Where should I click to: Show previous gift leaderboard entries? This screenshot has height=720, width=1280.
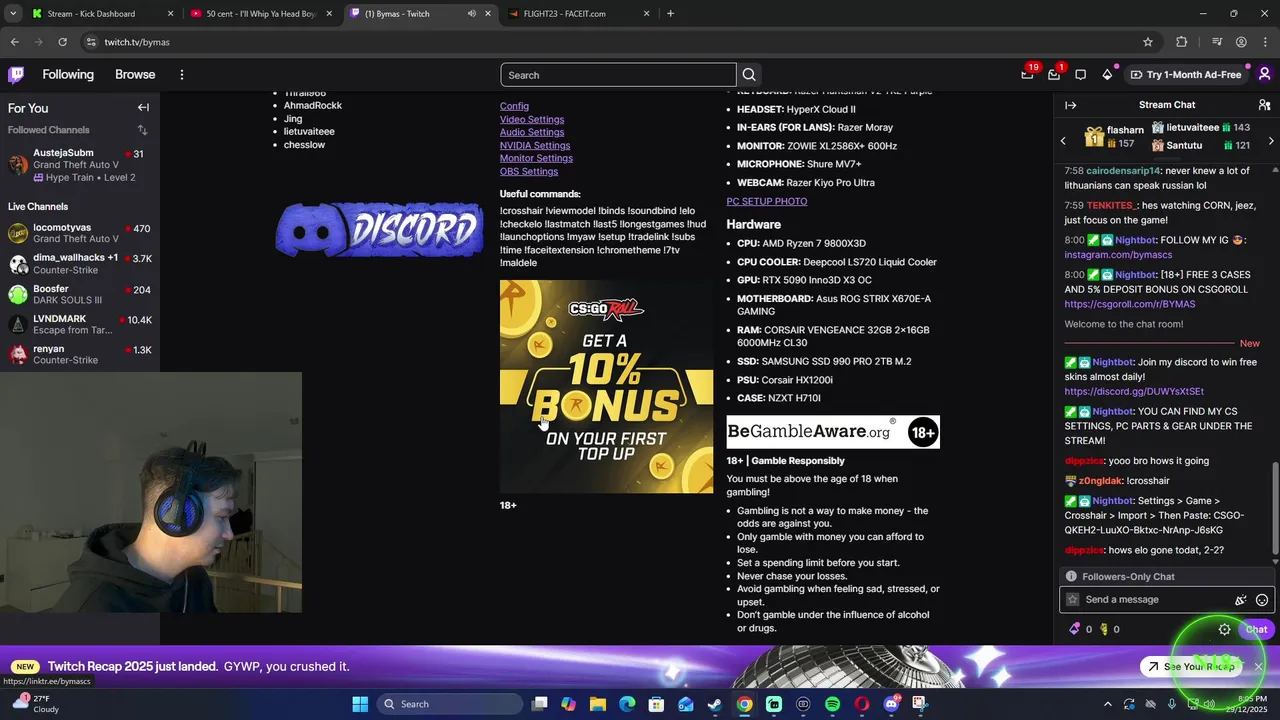tap(1063, 141)
